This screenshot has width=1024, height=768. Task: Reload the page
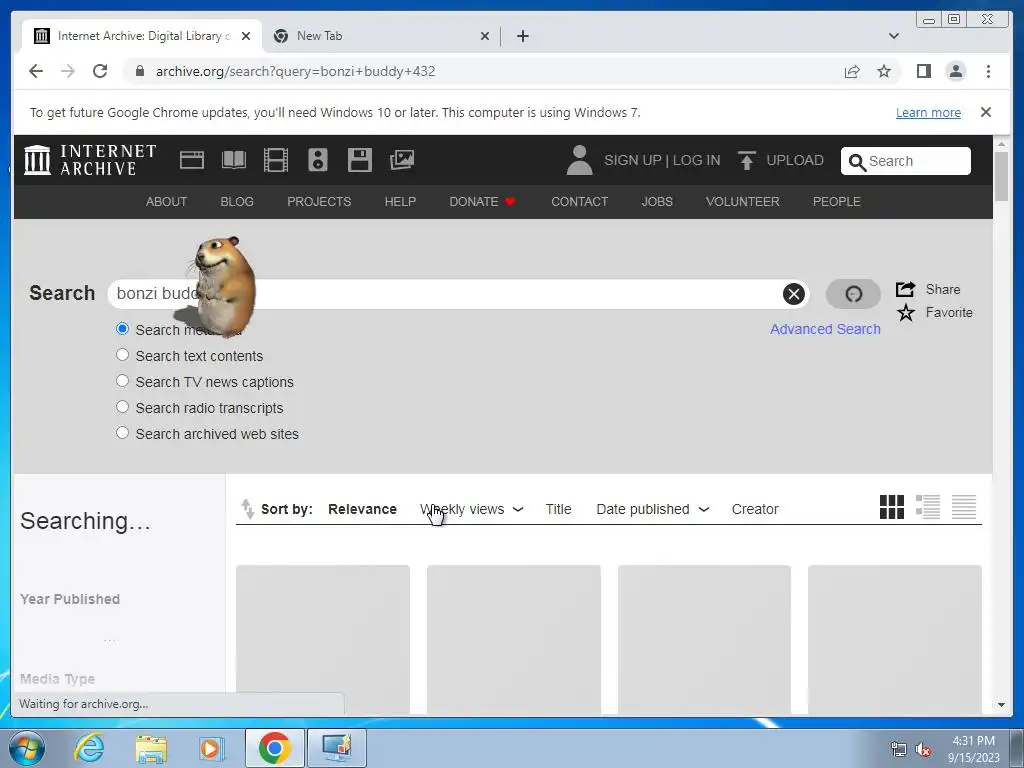coord(100,71)
